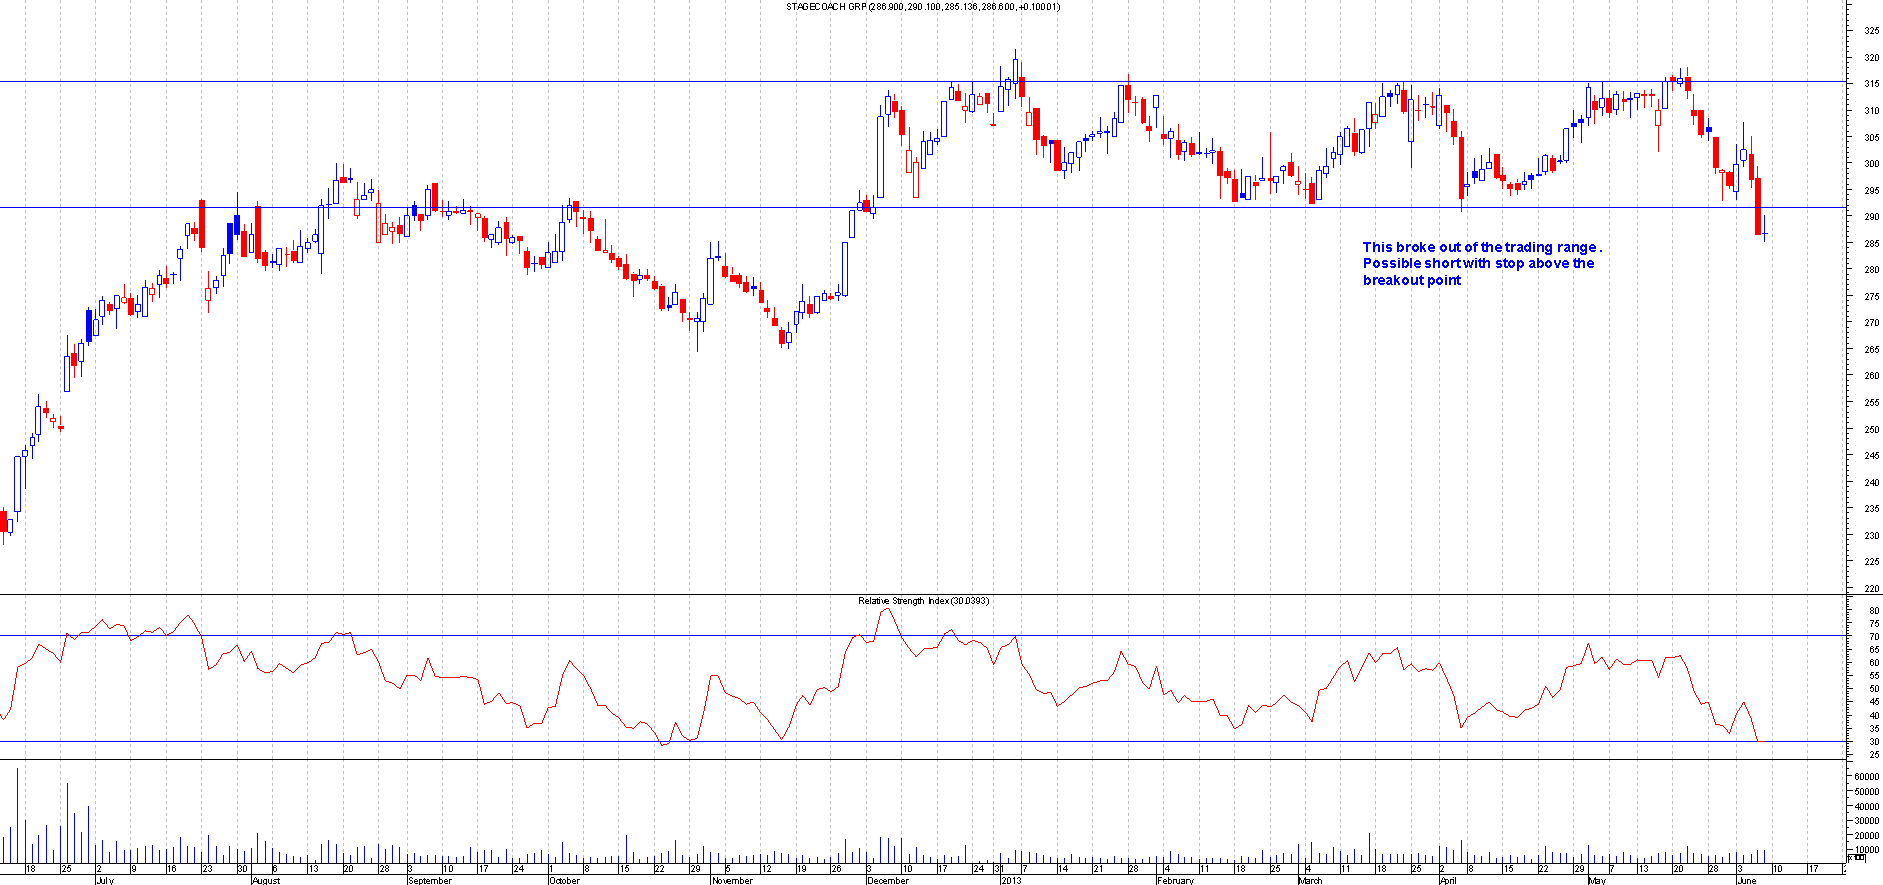Click the 325 price axis label

click(x=1871, y=31)
